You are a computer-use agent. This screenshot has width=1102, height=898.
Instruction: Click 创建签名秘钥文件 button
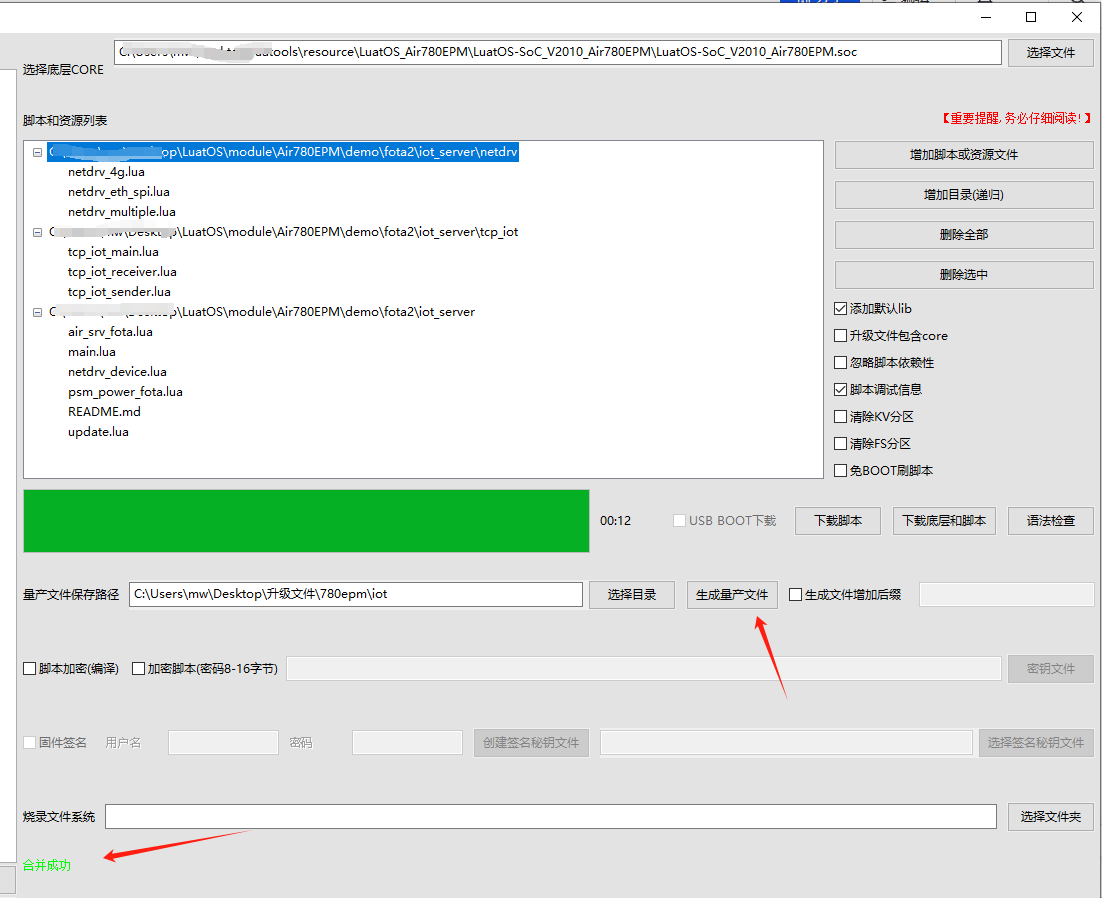coord(531,743)
